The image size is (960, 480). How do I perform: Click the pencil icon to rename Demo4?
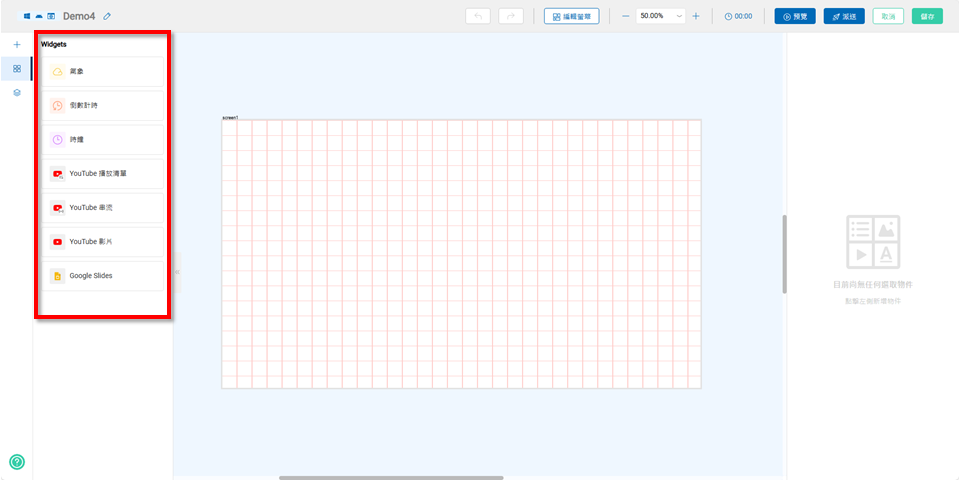107,16
